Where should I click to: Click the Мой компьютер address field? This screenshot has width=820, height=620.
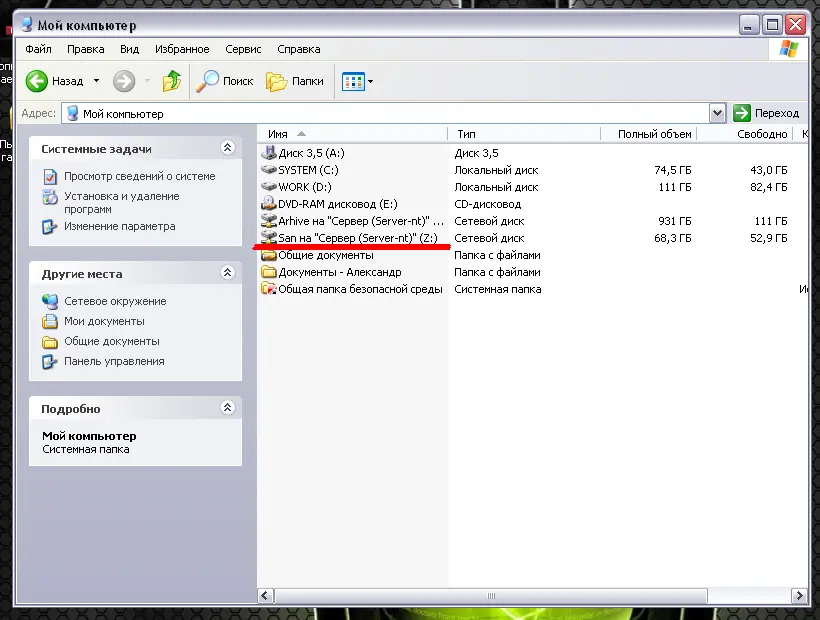pyautogui.click(x=385, y=113)
